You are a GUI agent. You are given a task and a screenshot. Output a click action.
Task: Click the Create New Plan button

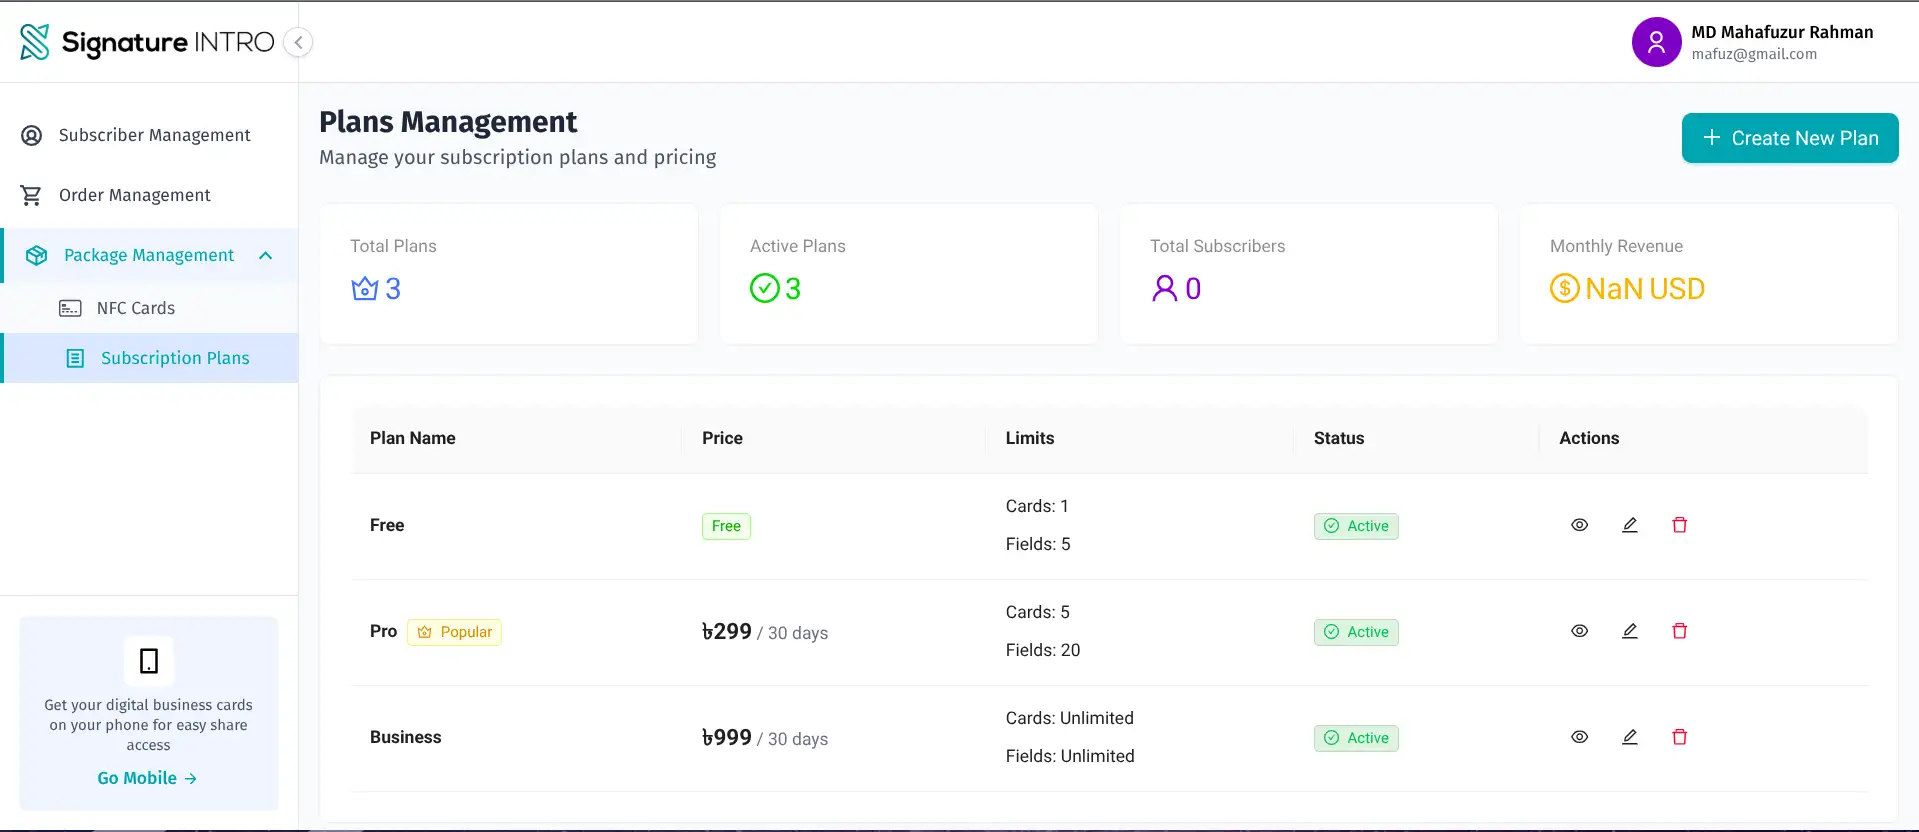[x=1789, y=138]
